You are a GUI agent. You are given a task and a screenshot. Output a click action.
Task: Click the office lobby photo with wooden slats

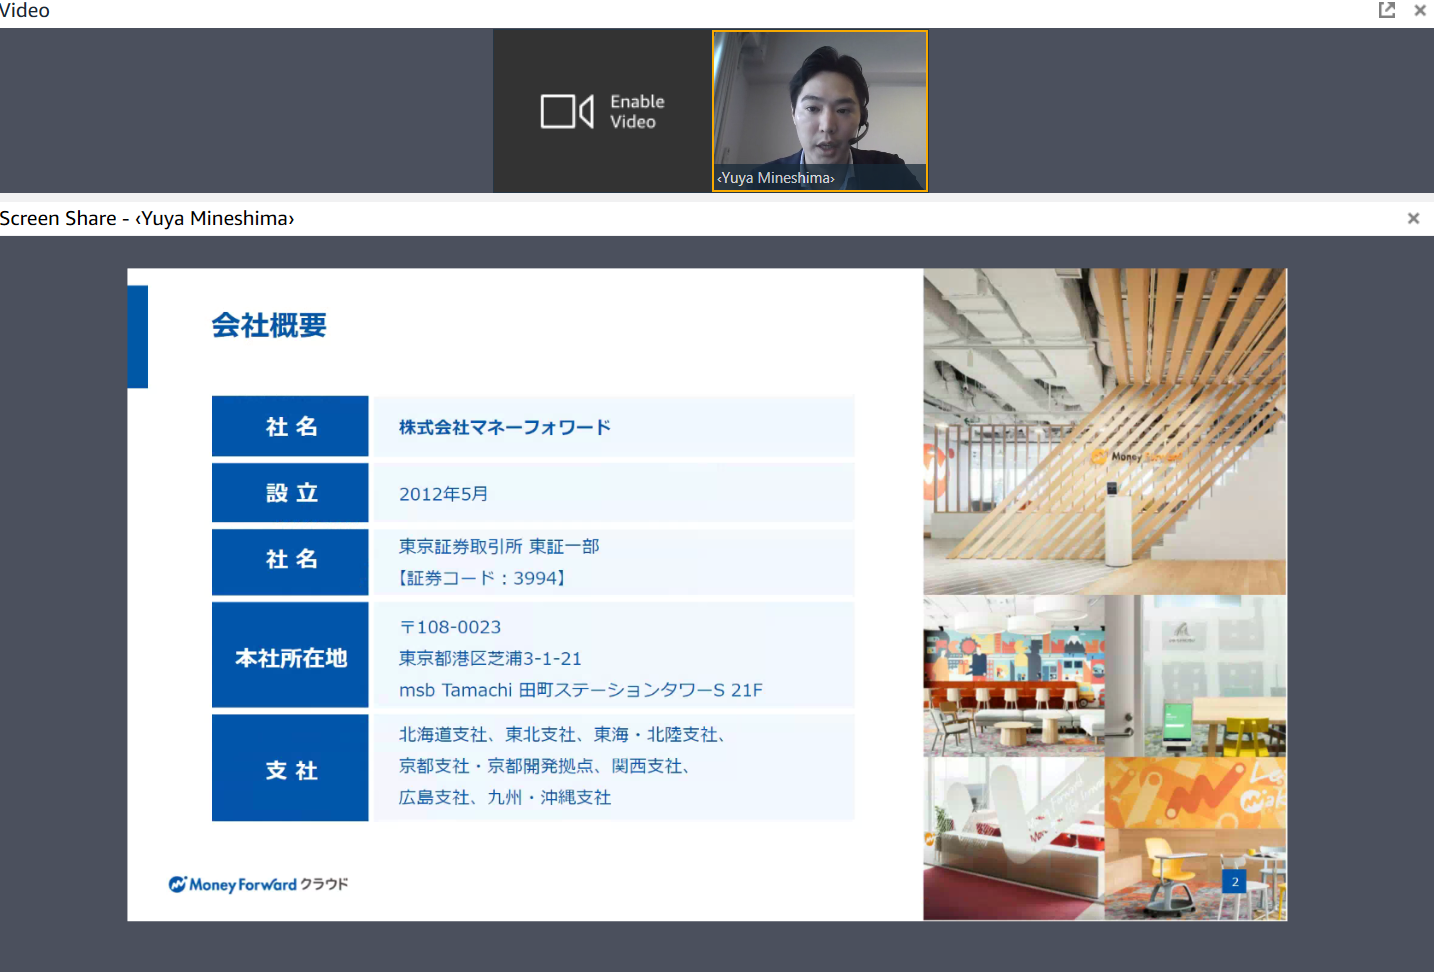pos(1104,431)
